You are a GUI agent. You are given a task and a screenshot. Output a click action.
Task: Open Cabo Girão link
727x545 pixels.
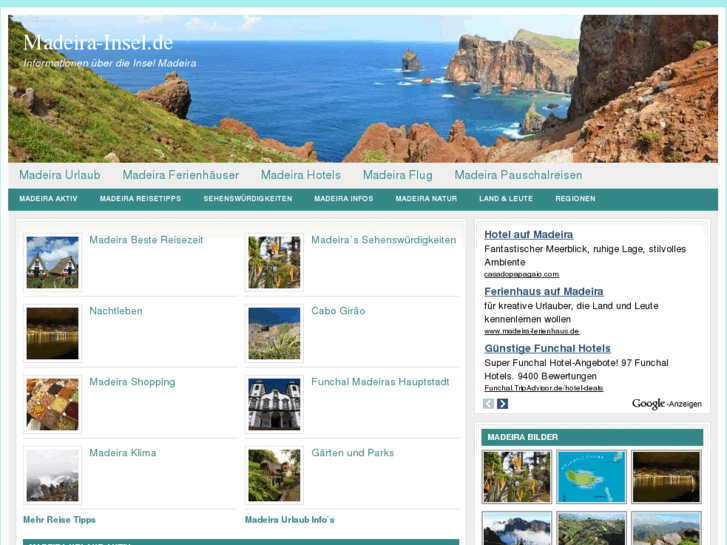pos(338,311)
